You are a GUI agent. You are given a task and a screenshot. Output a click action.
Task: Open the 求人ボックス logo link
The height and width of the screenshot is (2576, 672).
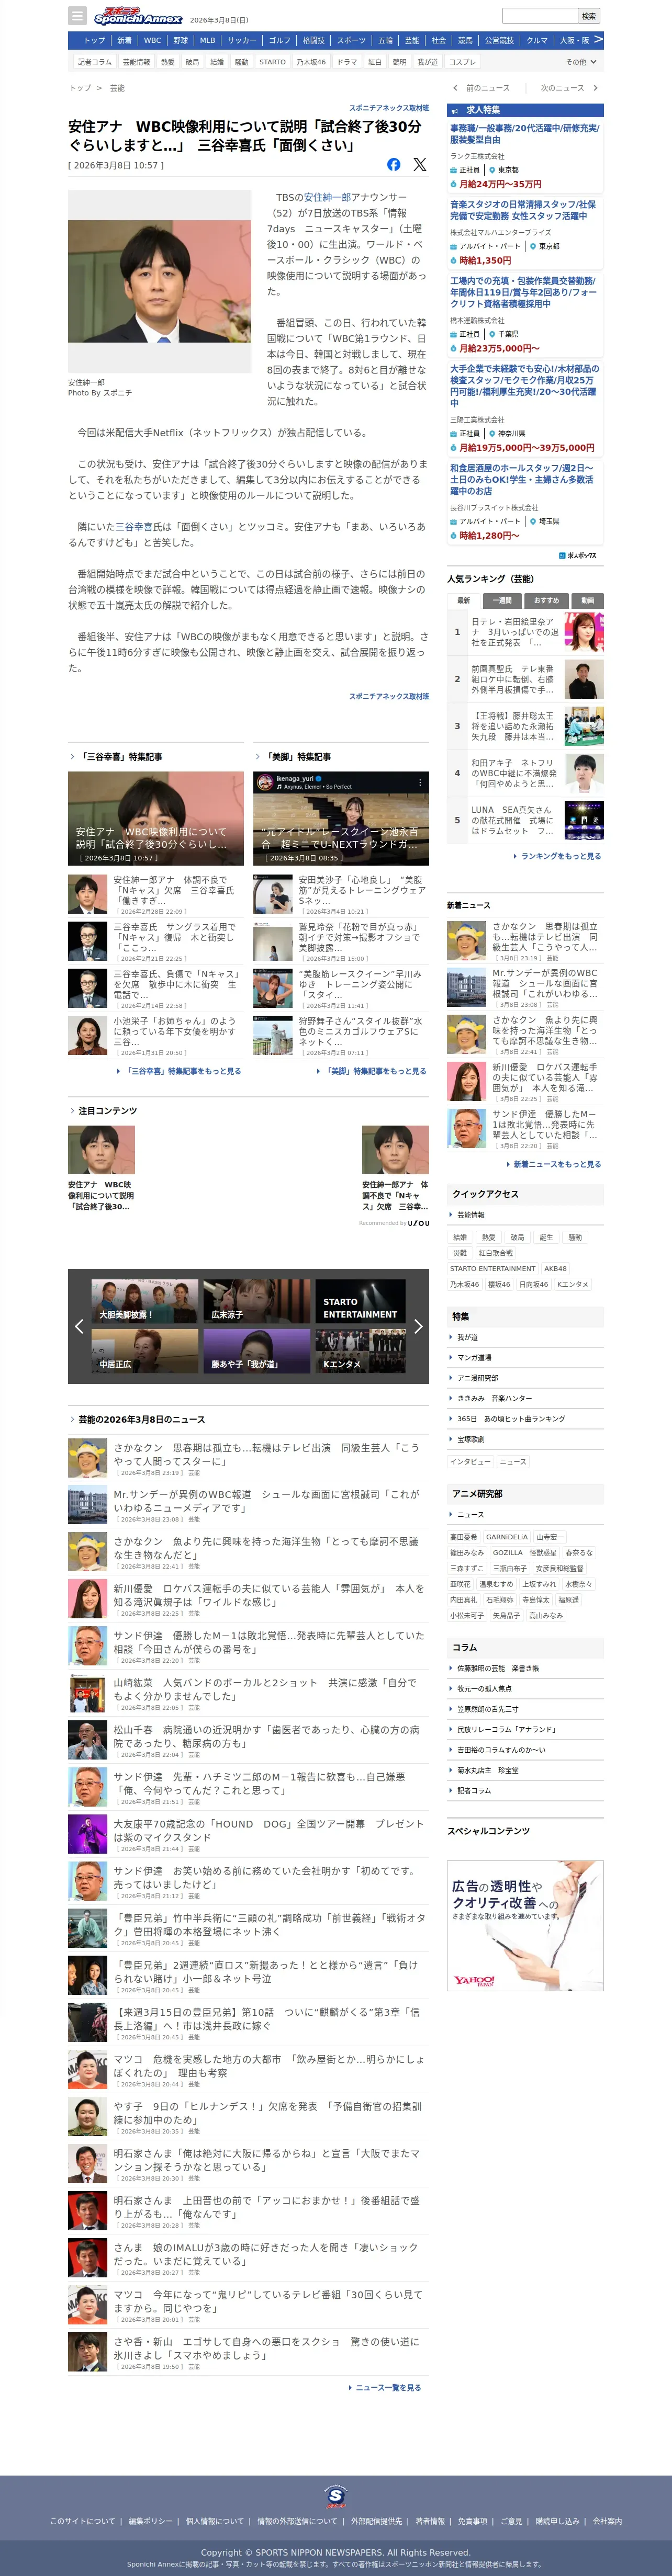coord(577,555)
